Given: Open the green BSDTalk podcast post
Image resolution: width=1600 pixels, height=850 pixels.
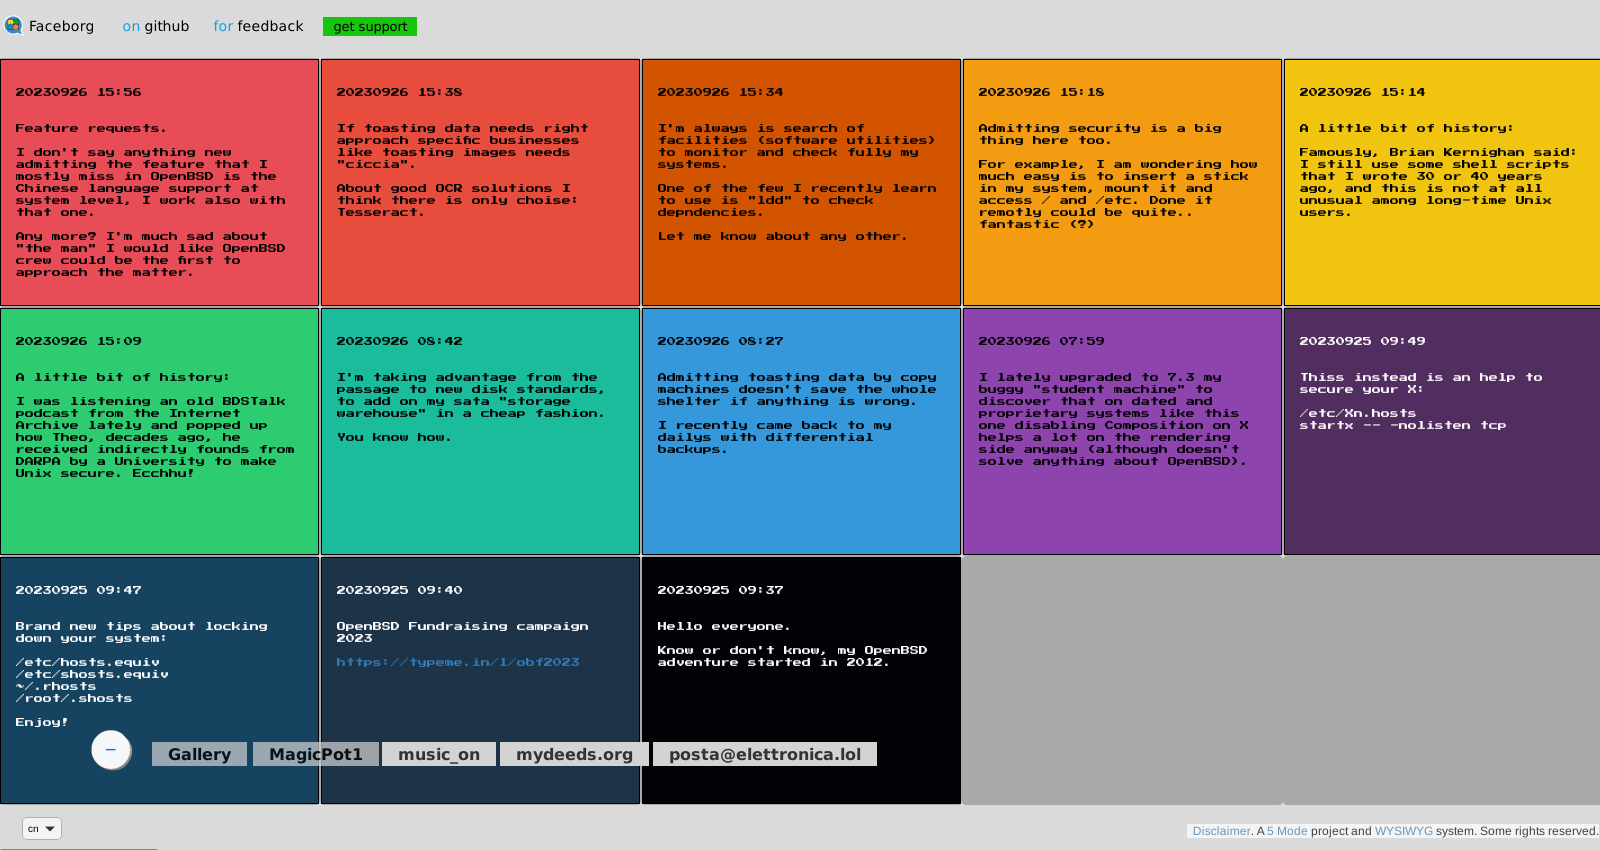Looking at the screenshot, I should [160, 431].
